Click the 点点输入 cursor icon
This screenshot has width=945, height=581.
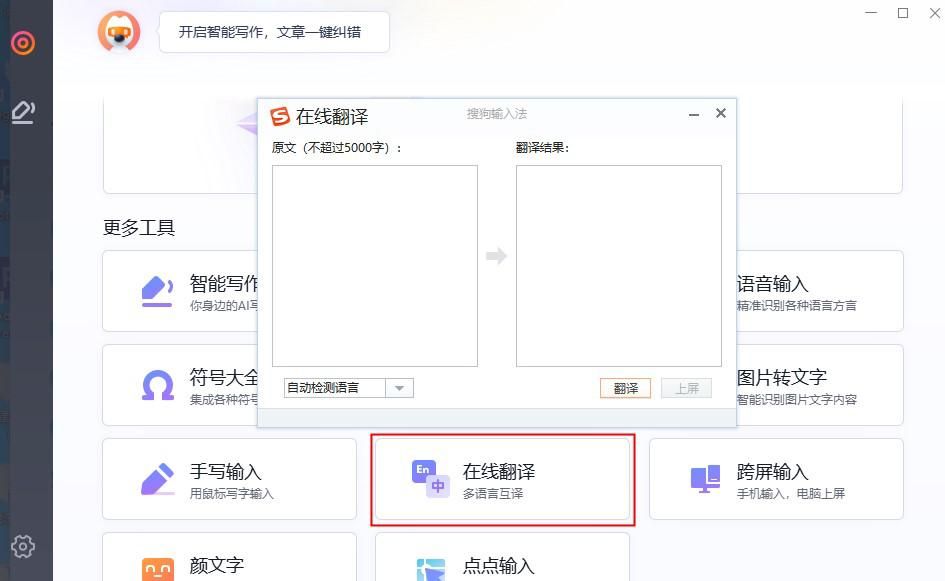(430, 570)
